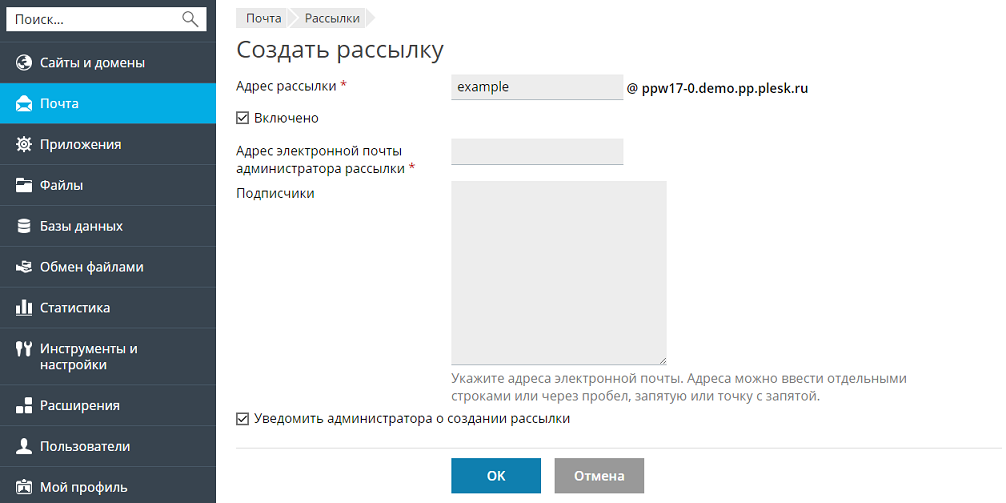Screen dimensions: 1006x503
Task: Uncheck the Включено checkbox
Action: pos(242,118)
